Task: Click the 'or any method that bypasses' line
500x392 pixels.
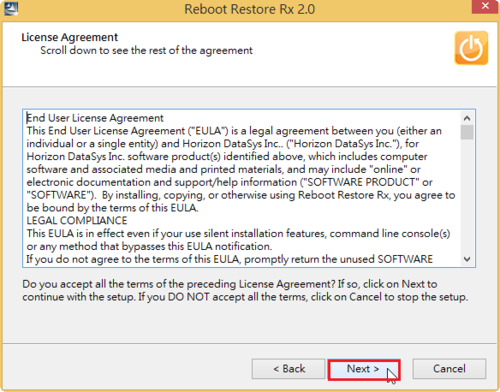Action: tap(149, 246)
